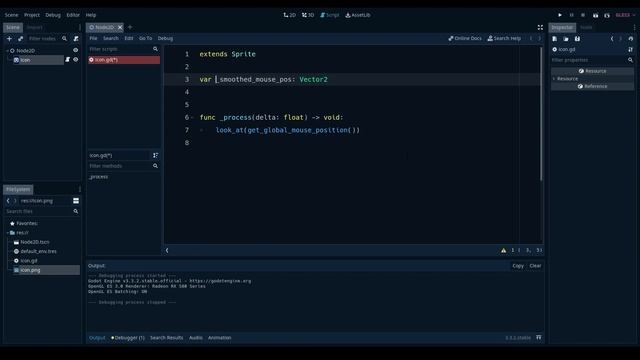Instance a scene file using link icon
Image resolution: width=640 pixels, height=360 pixels.
20,38
